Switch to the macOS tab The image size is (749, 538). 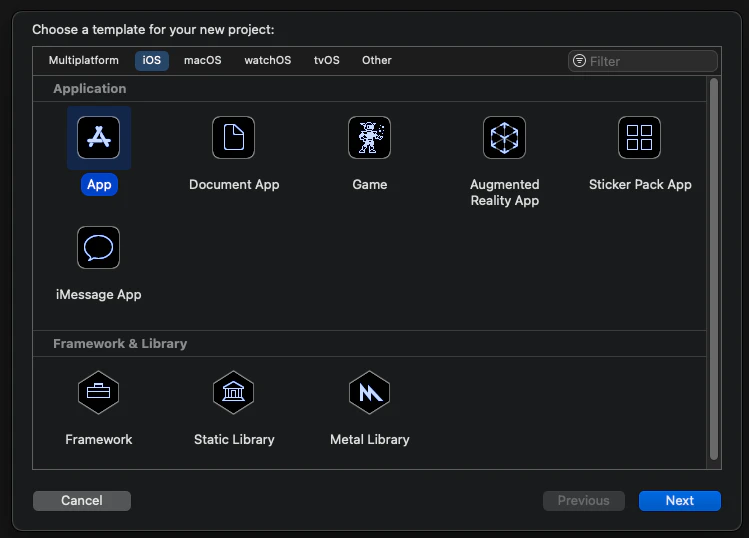(203, 60)
